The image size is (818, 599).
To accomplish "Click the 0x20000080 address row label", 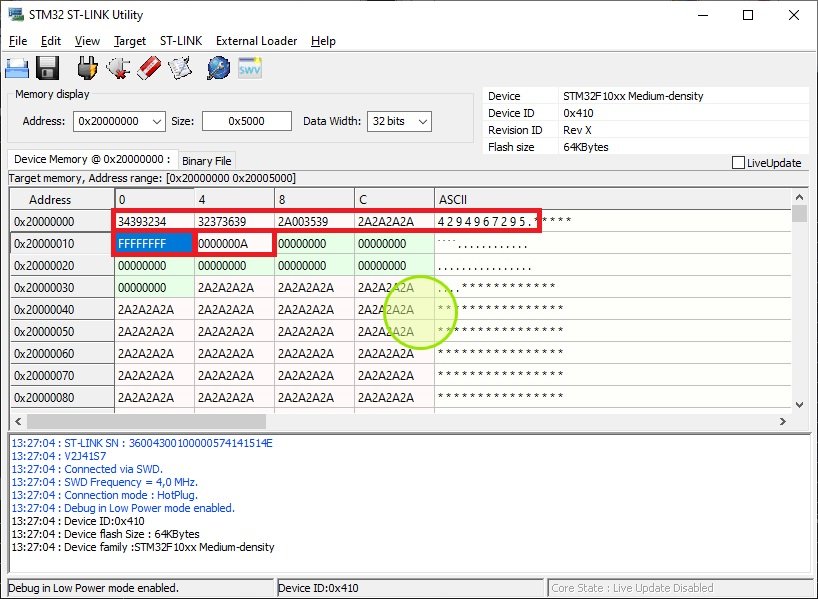I will point(62,398).
